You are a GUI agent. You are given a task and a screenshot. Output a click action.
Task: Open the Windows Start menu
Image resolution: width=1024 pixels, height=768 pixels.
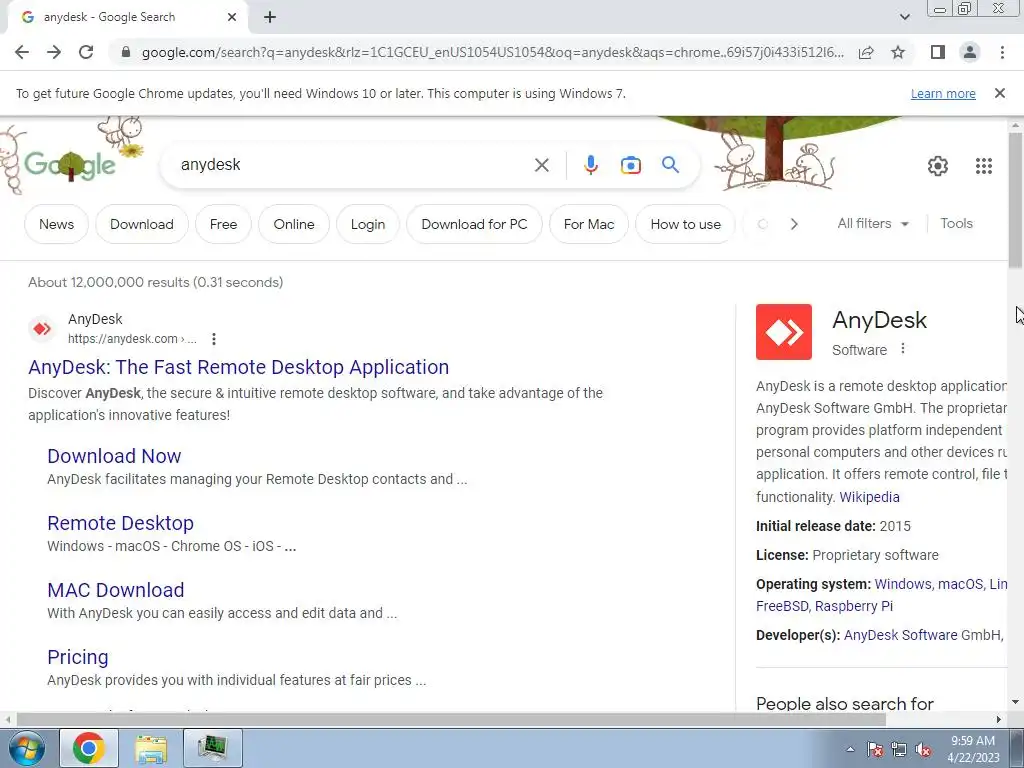coord(26,748)
